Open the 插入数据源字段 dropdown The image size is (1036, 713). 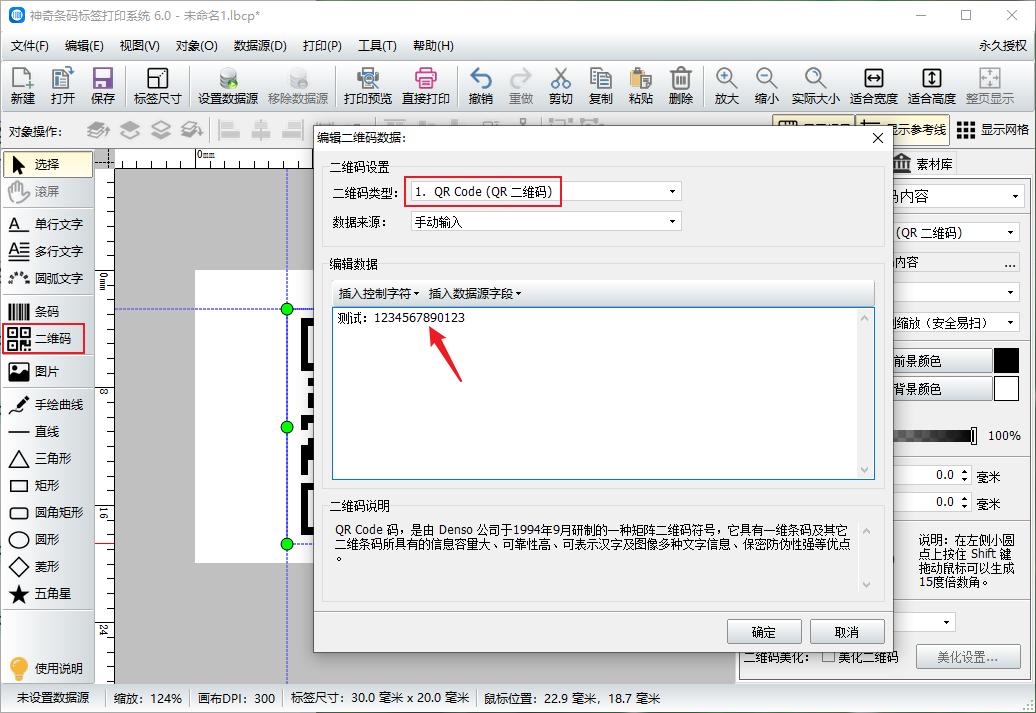pos(474,293)
